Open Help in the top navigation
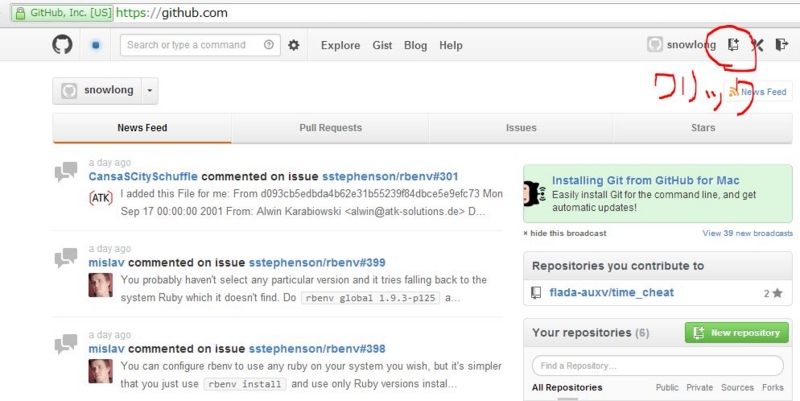800x401 pixels. click(x=451, y=45)
